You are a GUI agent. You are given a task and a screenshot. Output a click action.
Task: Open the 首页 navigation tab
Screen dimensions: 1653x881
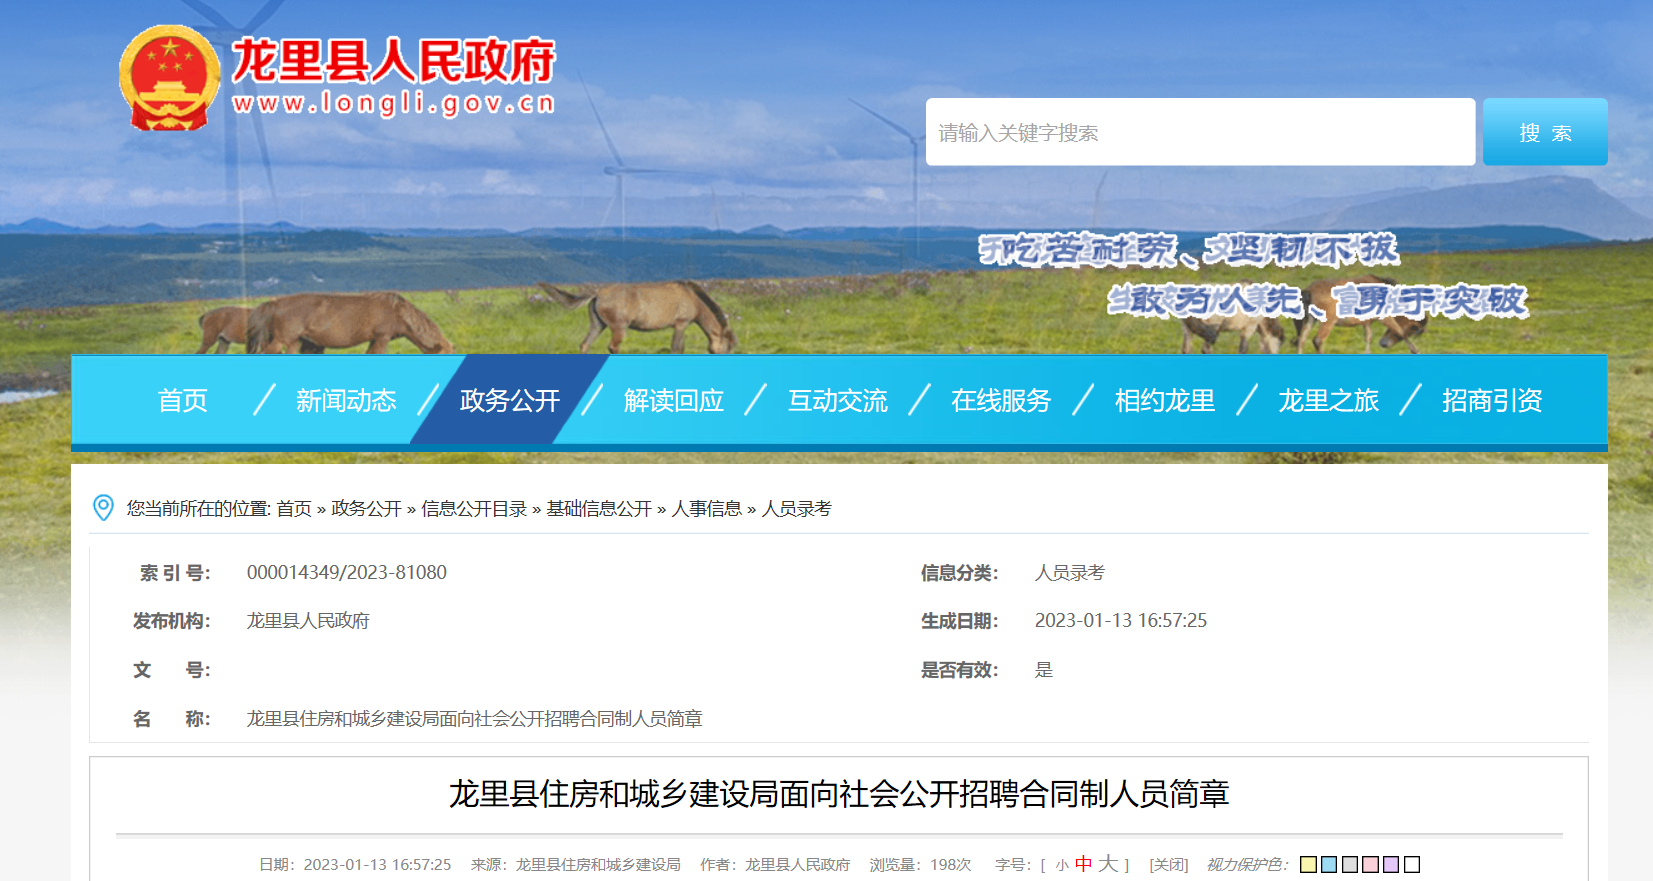[183, 401]
